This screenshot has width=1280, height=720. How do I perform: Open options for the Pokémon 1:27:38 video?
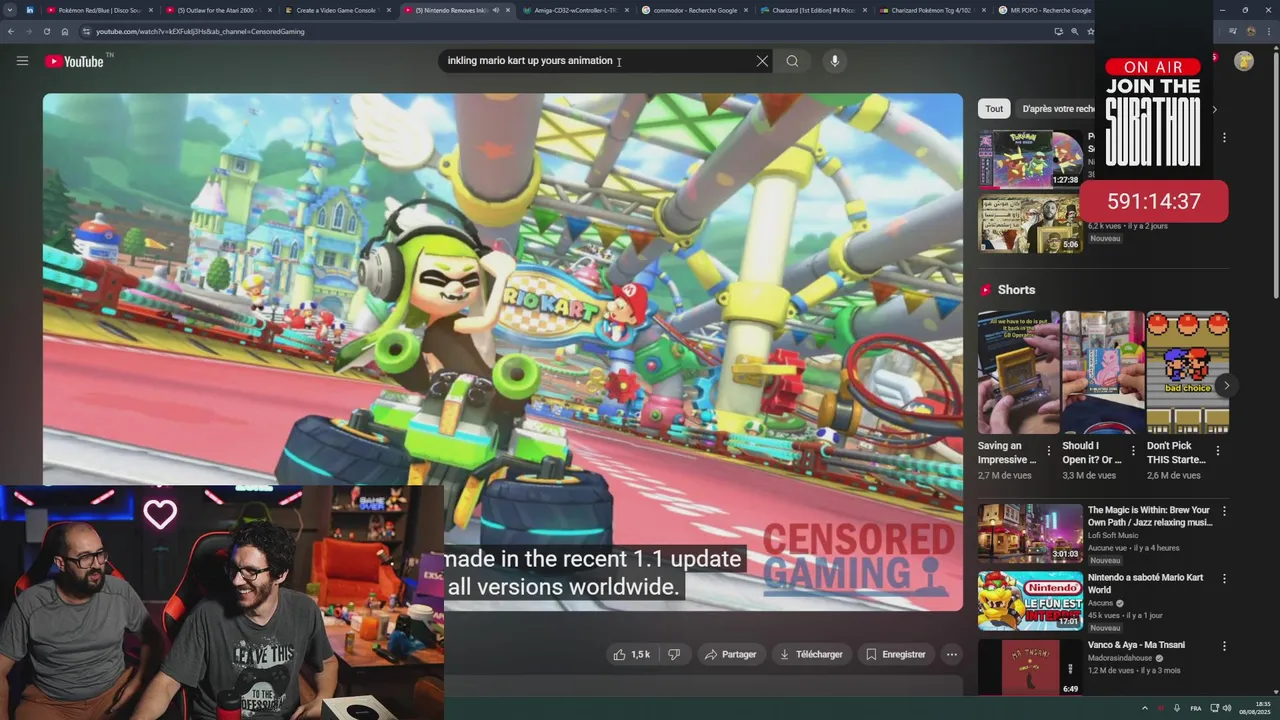click(x=1224, y=138)
